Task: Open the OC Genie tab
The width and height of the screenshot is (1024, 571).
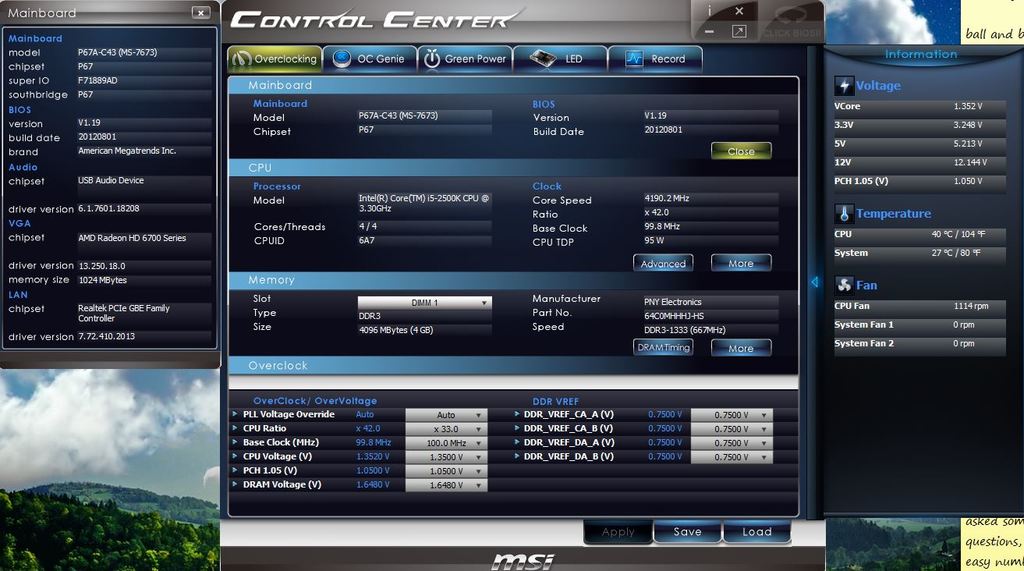Action: pos(370,59)
